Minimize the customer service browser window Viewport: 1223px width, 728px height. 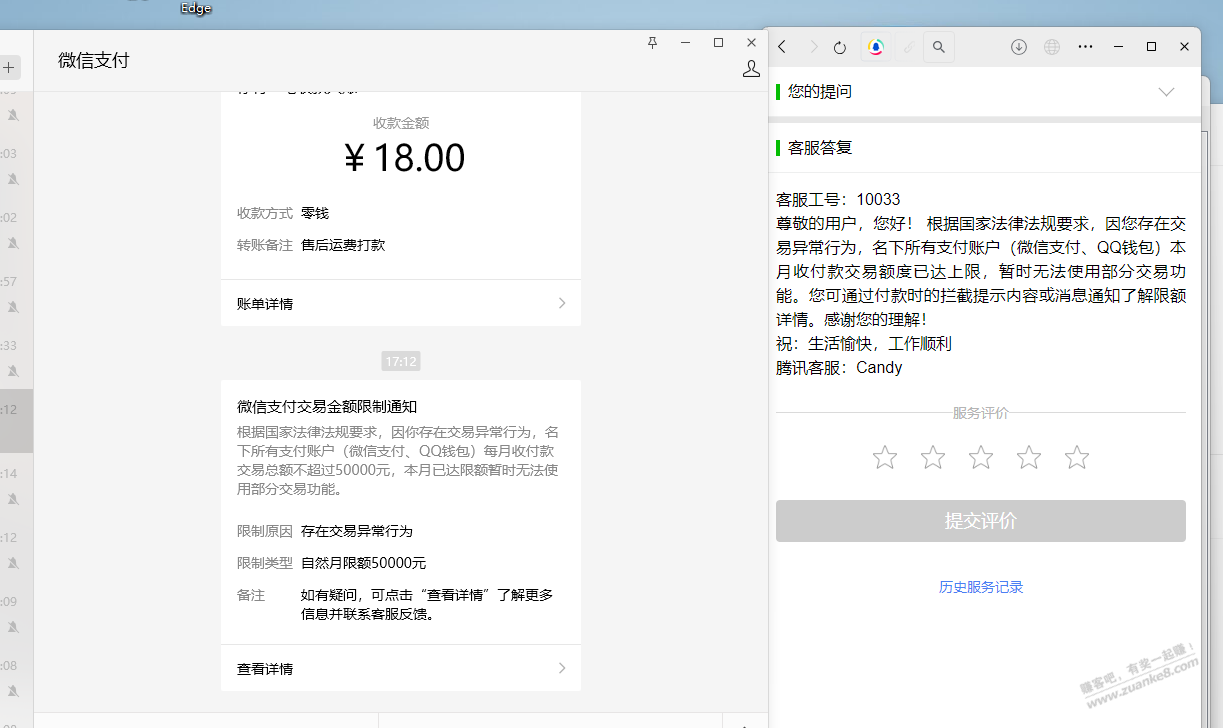(x=1119, y=47)
